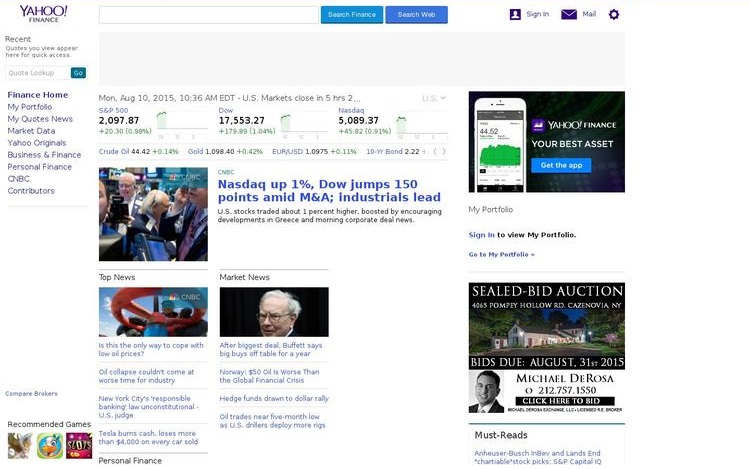Click Go to My Portfolio link
The width and height of the screenshot is (750, 469).
pos(502,254)
